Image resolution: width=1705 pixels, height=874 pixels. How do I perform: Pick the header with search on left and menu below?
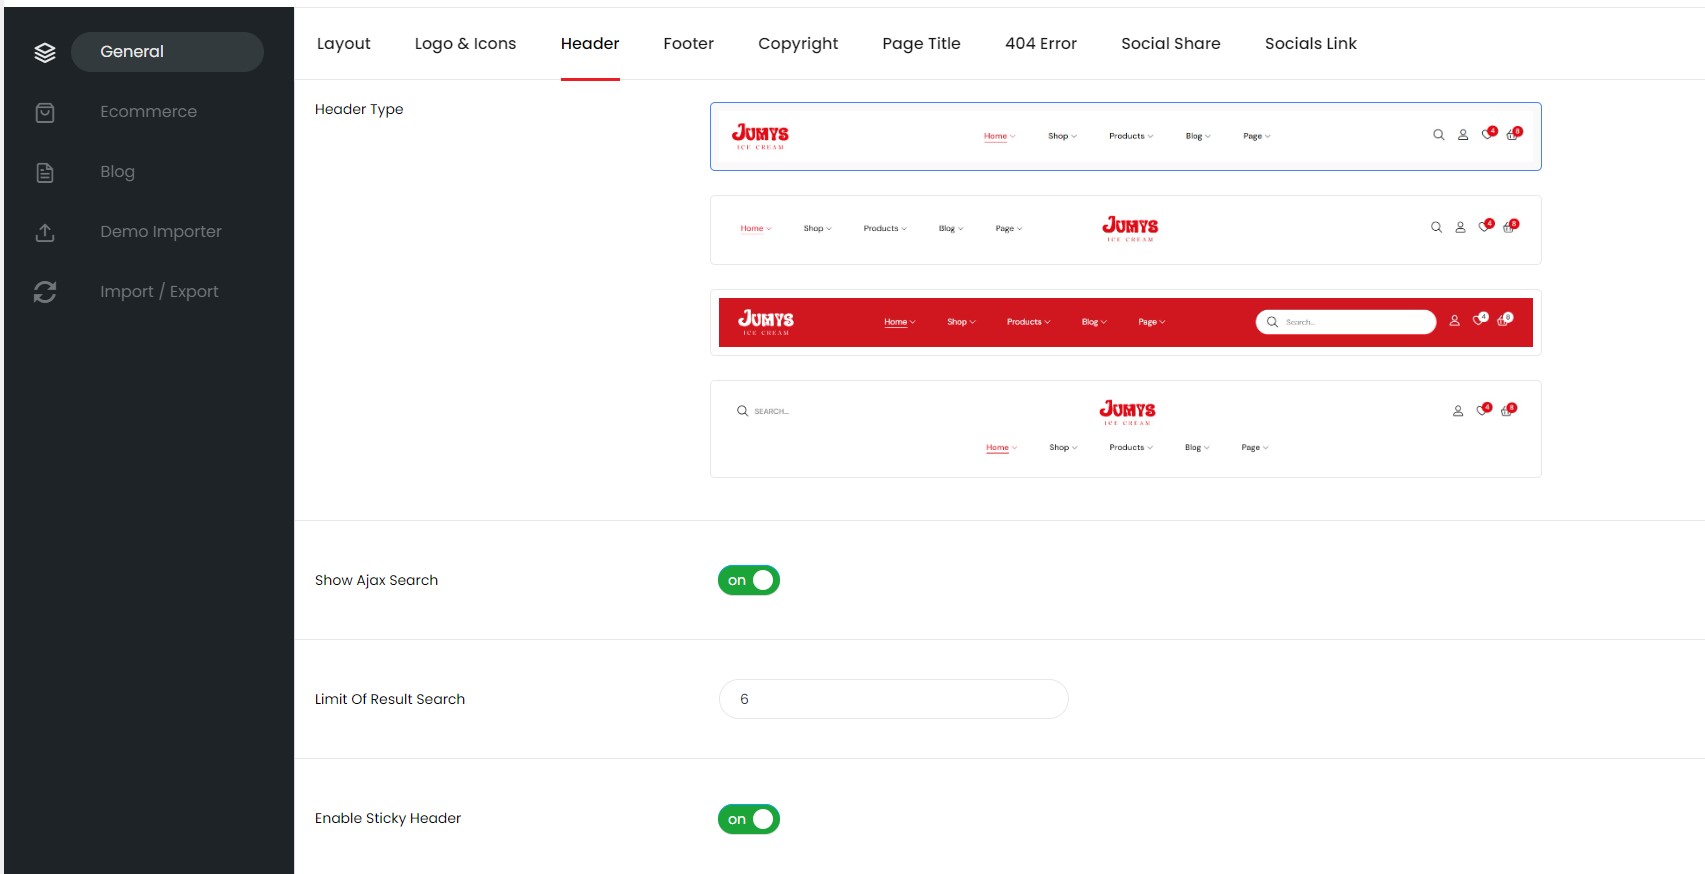1125,429
